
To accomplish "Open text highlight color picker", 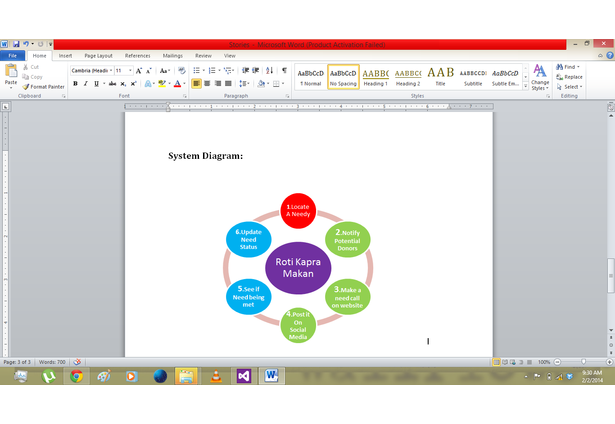I will click(169, 84).
